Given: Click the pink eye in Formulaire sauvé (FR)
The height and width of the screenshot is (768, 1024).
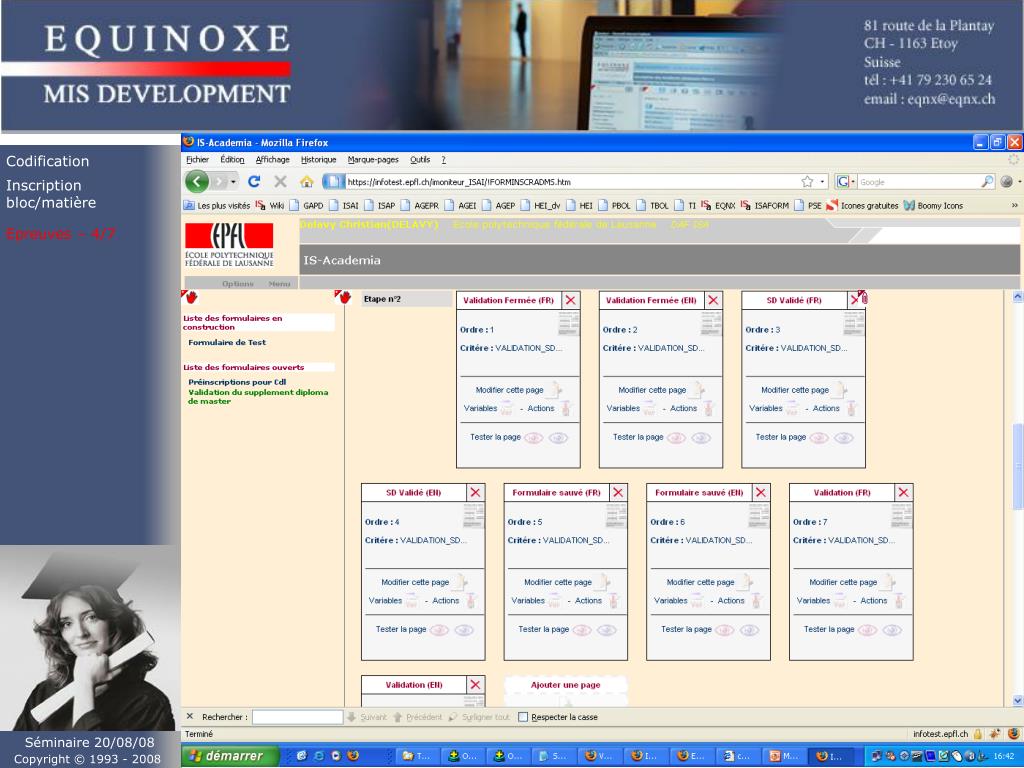Looking at the screenshot, I should point(582,630).
